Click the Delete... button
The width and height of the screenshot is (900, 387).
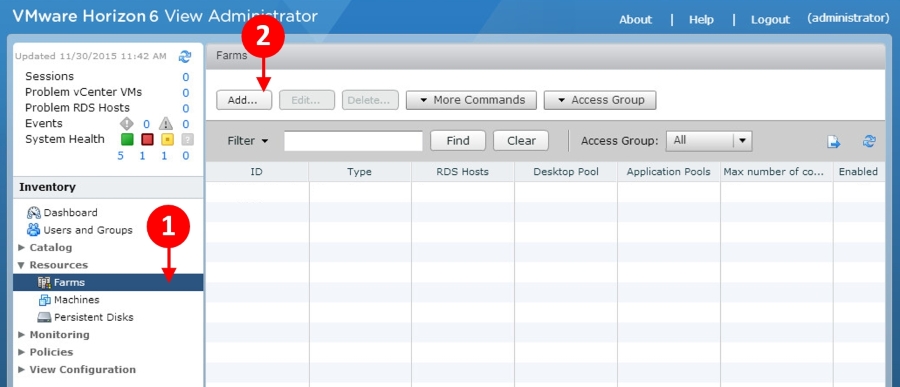[370, 100]
